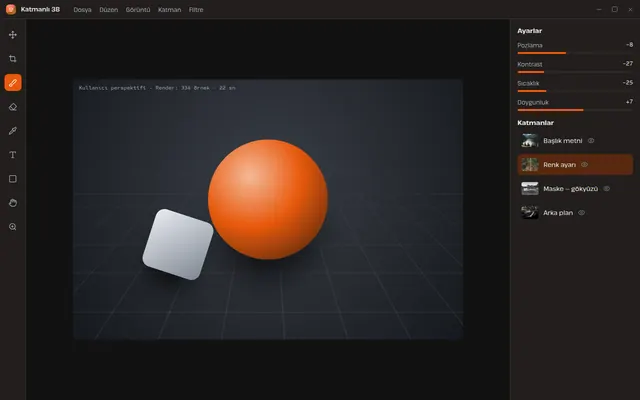Select the Crop tool
This screenshot has width=640, height=400.
tap(13, 59)
